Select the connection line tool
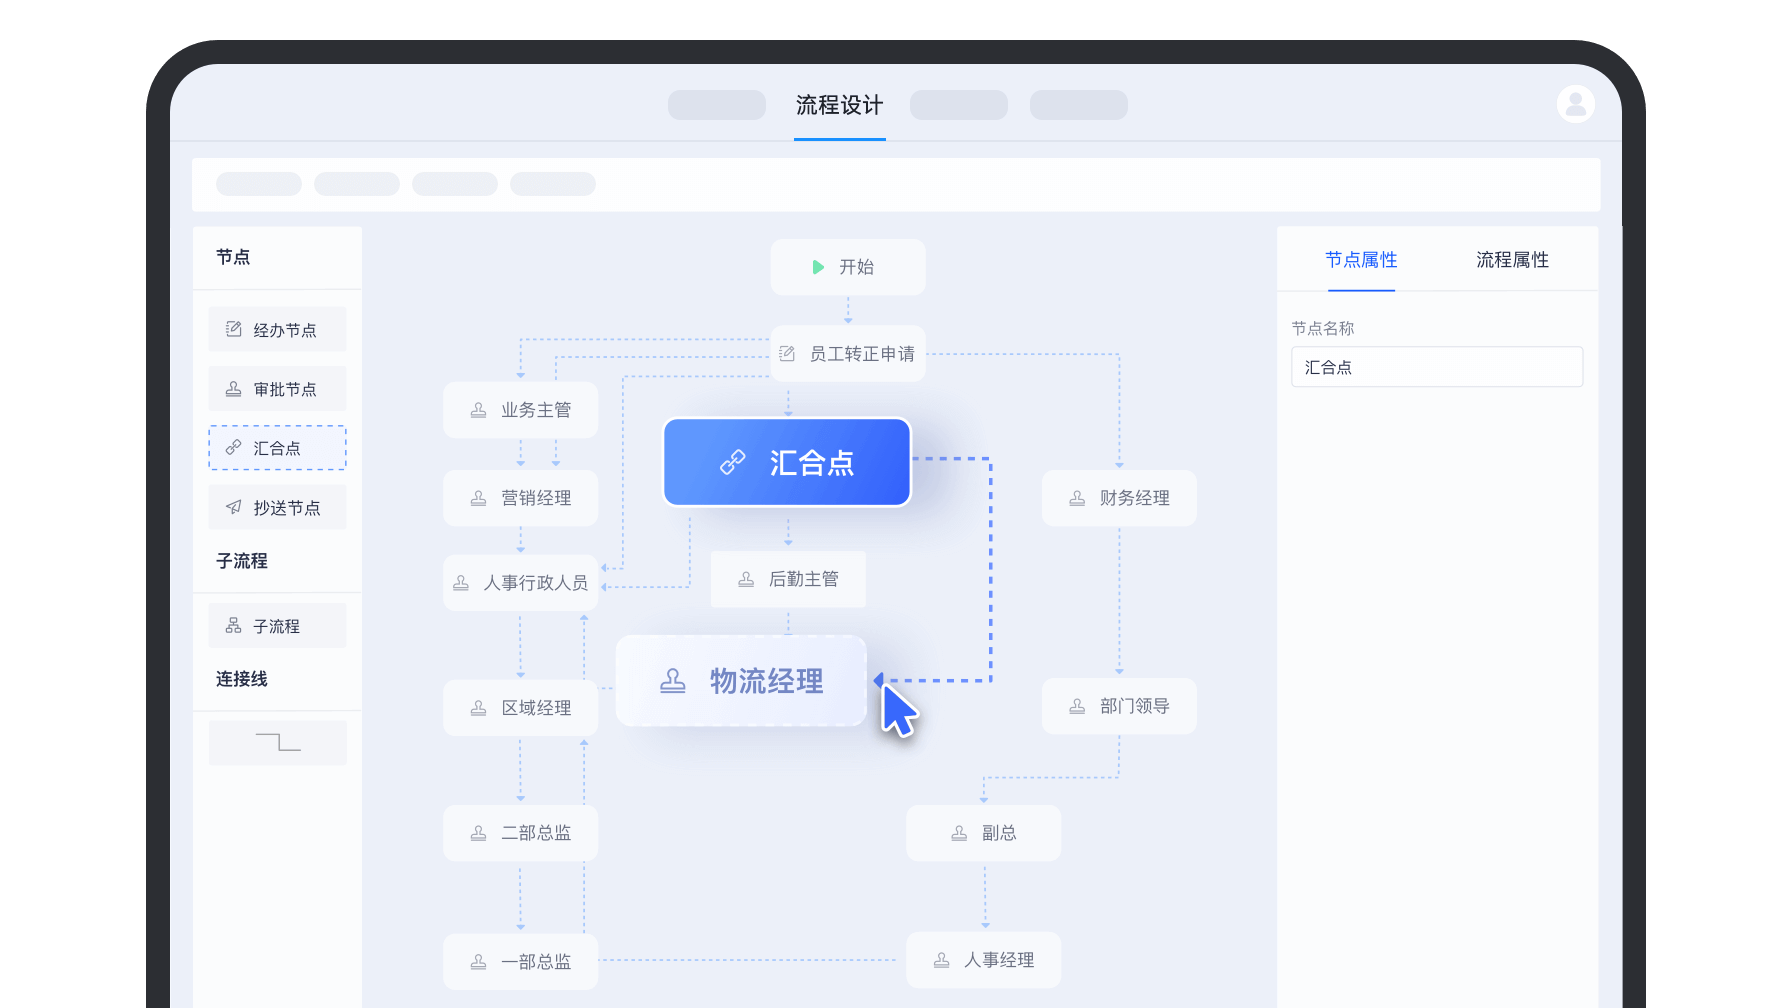The height and width of the screenshot is (1008, 1792). 277,743
